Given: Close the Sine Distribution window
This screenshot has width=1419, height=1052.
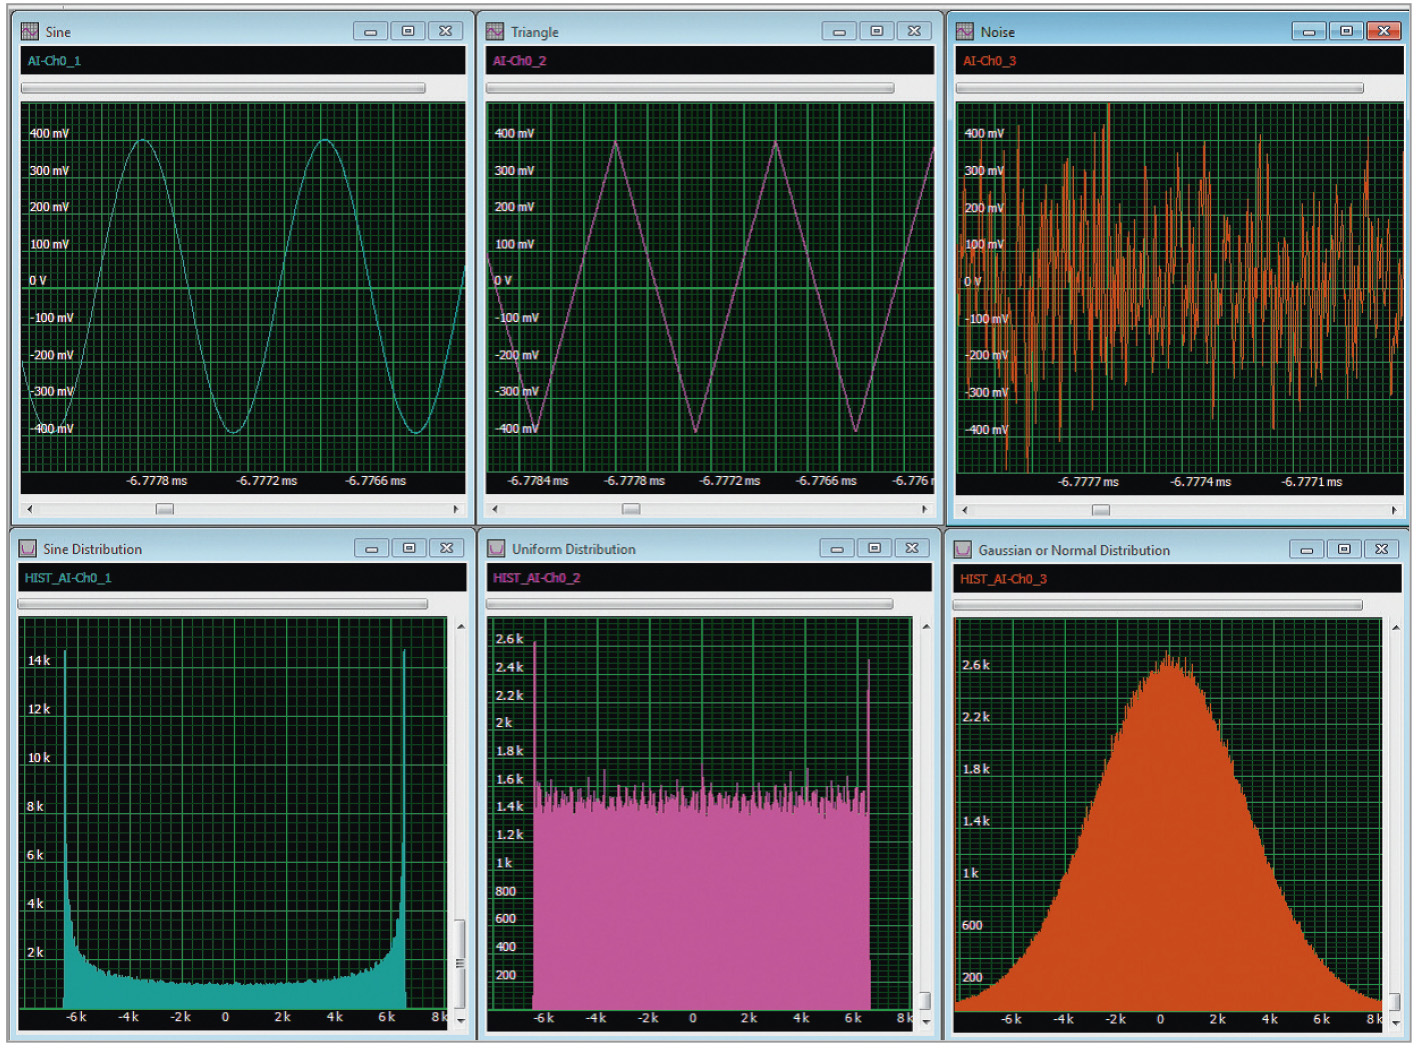Looking at the screenshot, I should point(447,549).
